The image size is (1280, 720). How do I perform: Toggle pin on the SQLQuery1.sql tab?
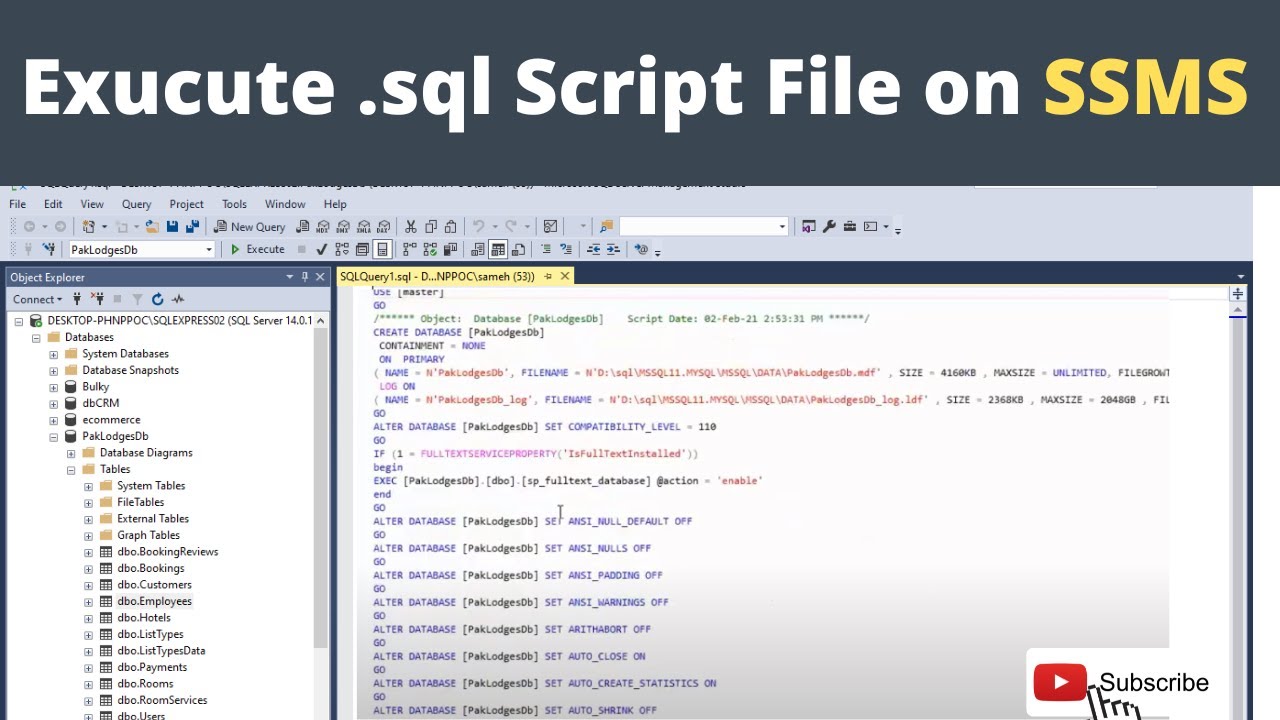tap(548, 276)
